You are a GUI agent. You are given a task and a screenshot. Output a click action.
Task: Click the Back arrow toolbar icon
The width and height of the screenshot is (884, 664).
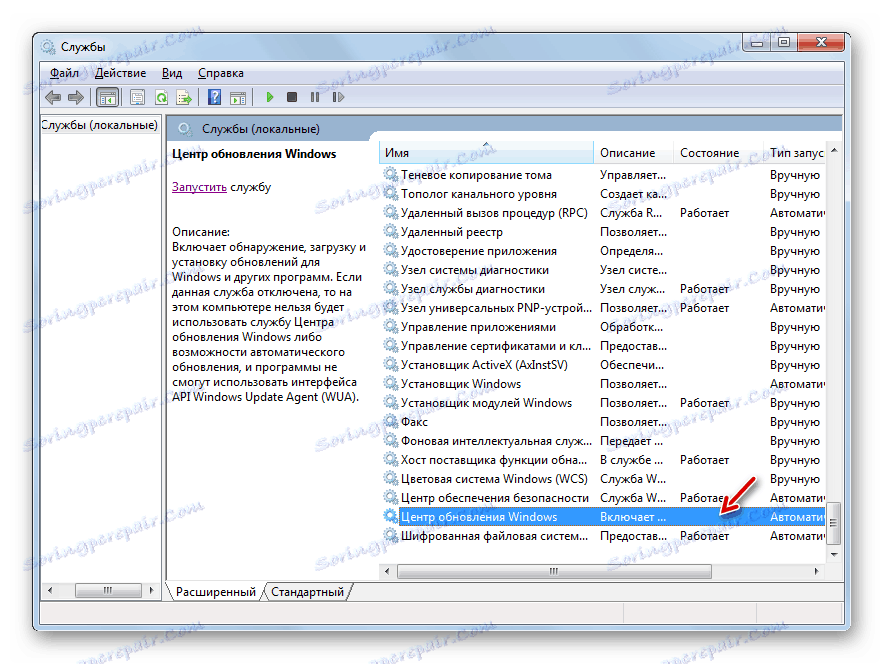tap(53, 98)
